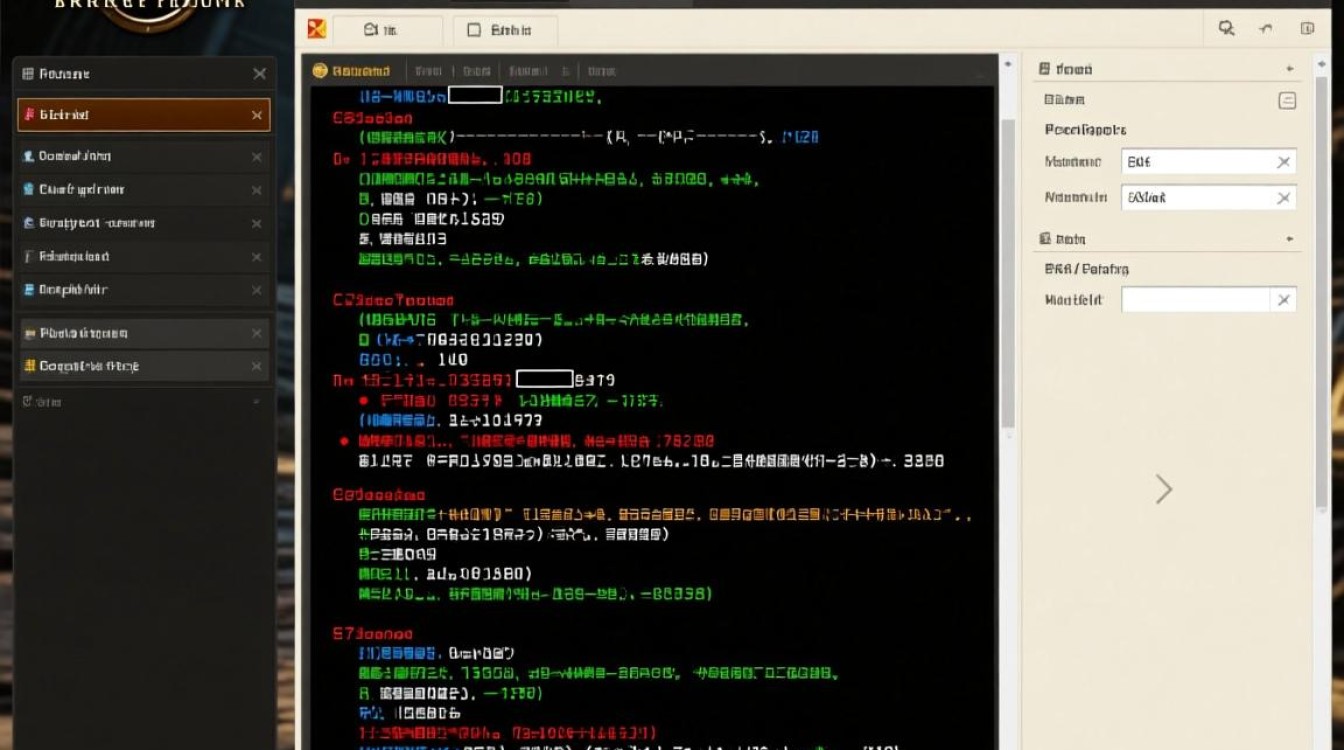Open the dropdown arrow at the sidebar list bottom
Screen dimensions: 1344x750
(x=256, y=402)
